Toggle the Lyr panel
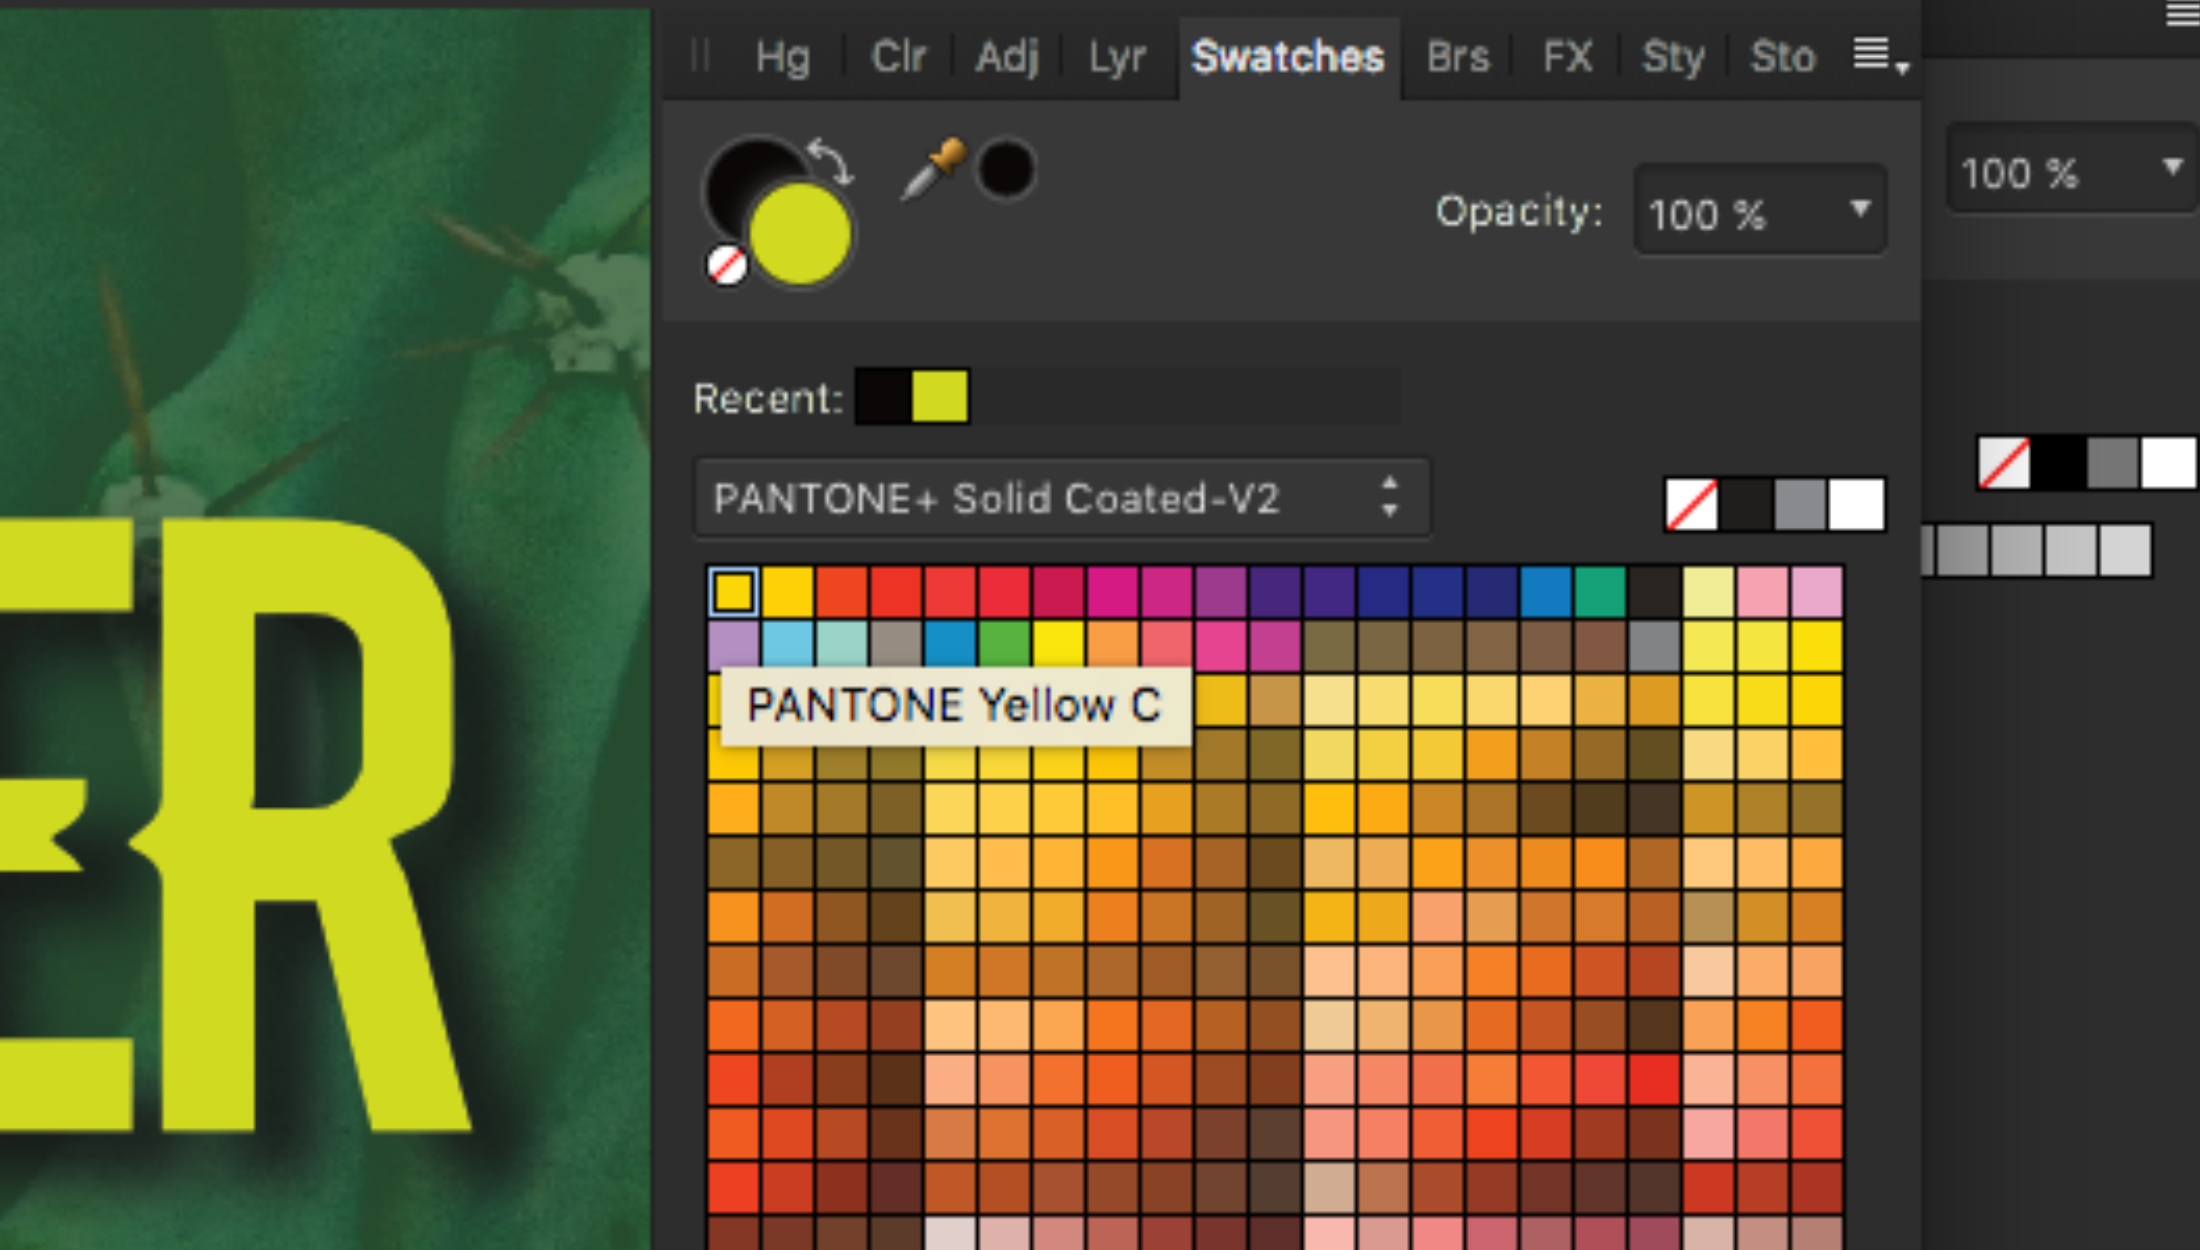The height and width of the screenshot is (1250, 2200). pos(1117,56)
